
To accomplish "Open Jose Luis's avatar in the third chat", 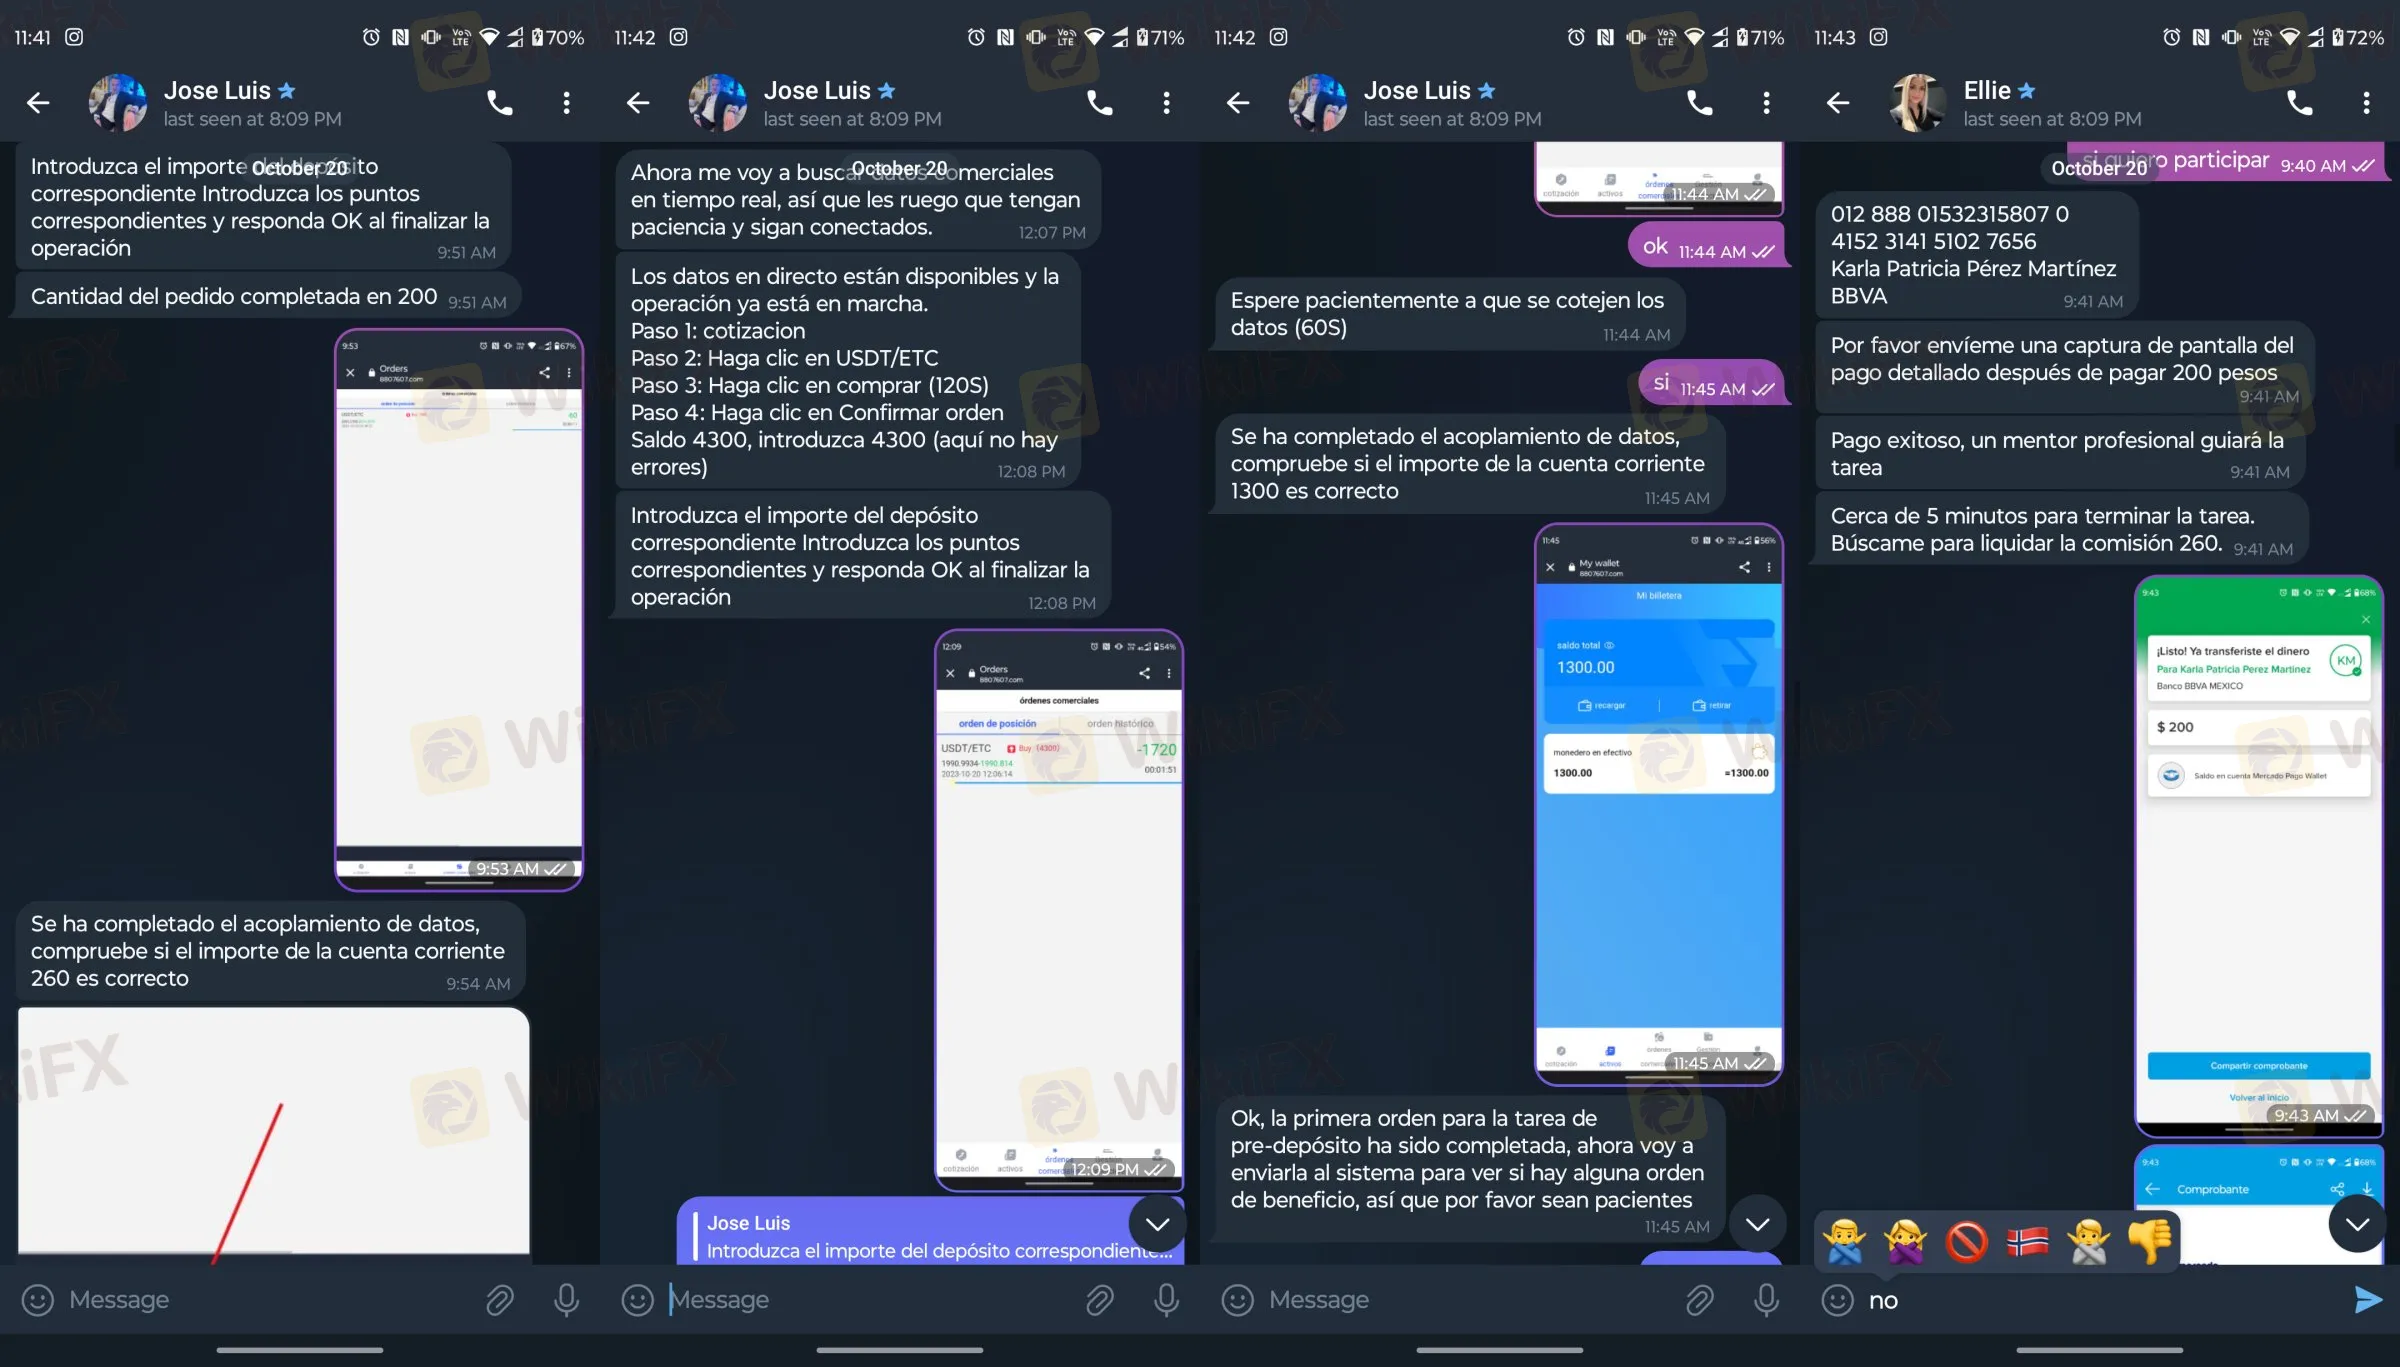I will click(1318, 102).
